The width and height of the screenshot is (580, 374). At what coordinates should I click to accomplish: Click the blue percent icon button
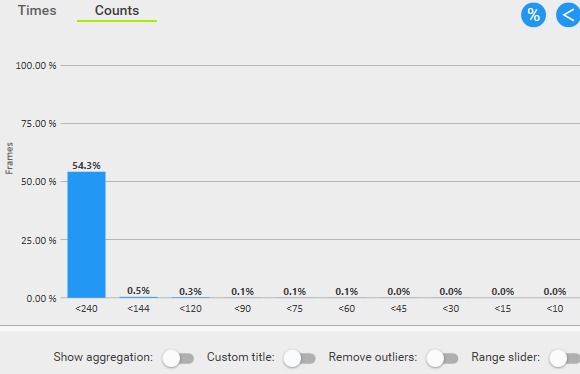pyautogui.click(x=533, y=15)
